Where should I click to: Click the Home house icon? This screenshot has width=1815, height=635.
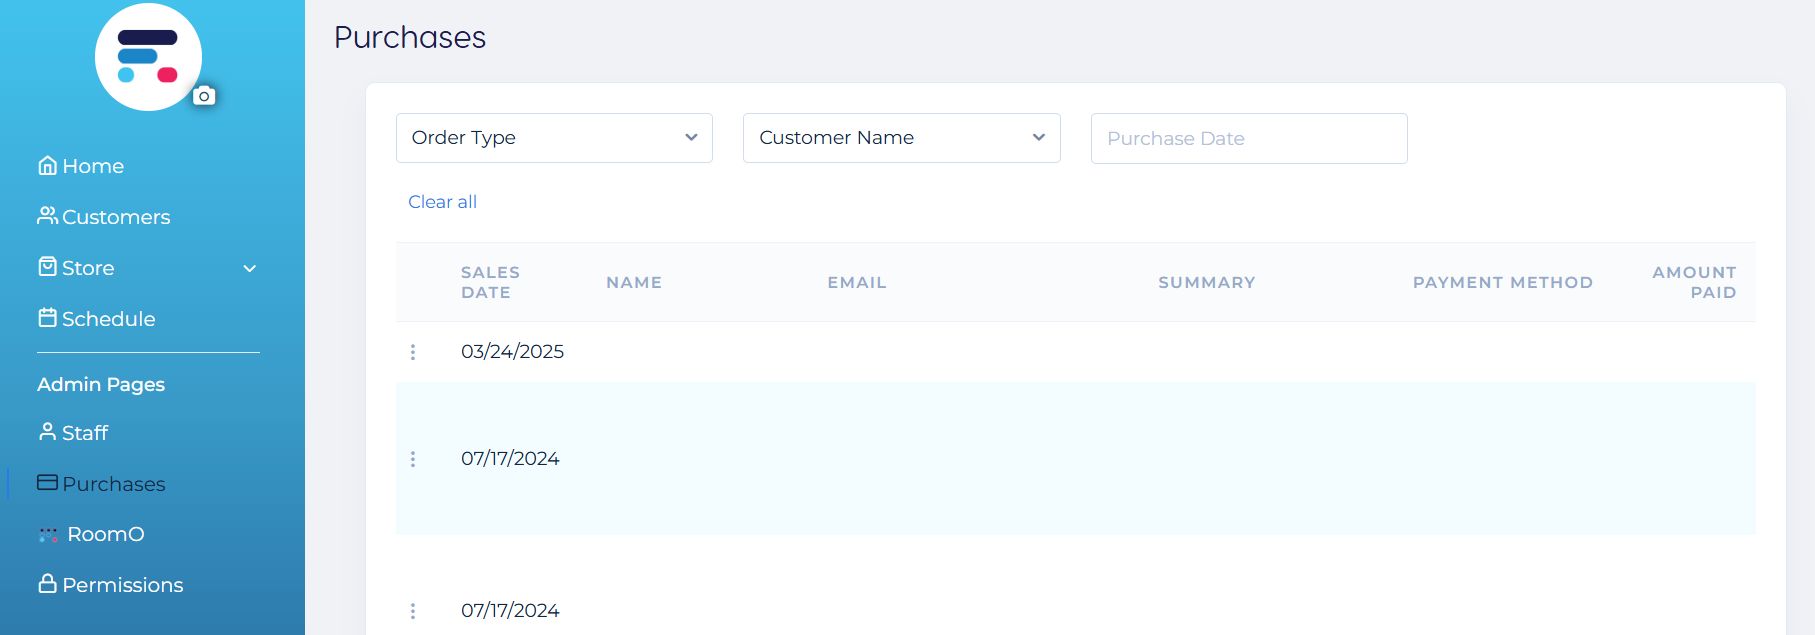[47, 166]
